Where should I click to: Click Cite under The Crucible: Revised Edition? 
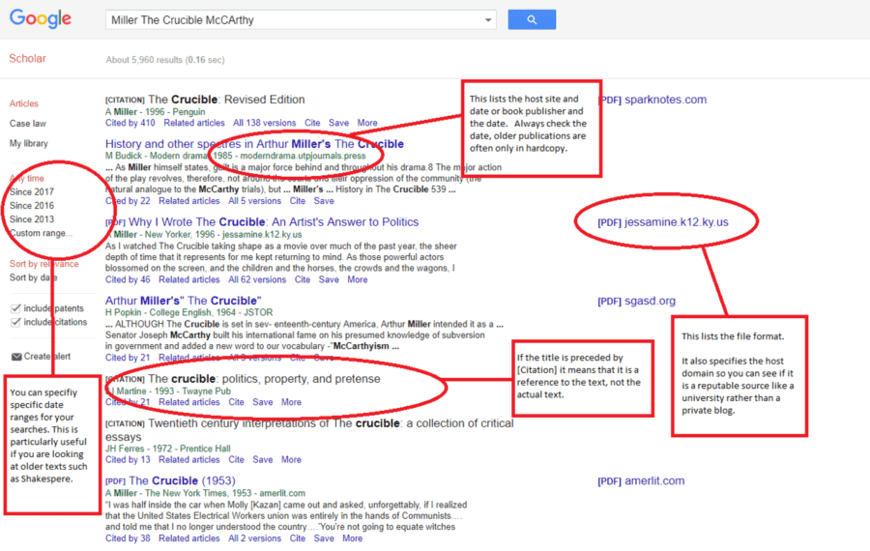312,123
